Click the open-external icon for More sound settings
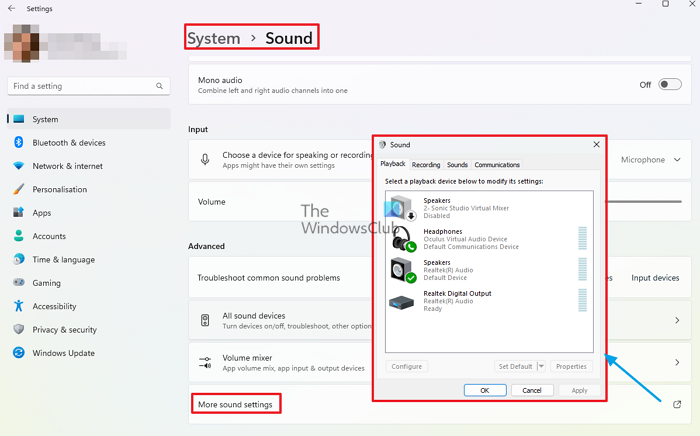The width and height of the screenshot is (700, 436). tap(679, 404)
